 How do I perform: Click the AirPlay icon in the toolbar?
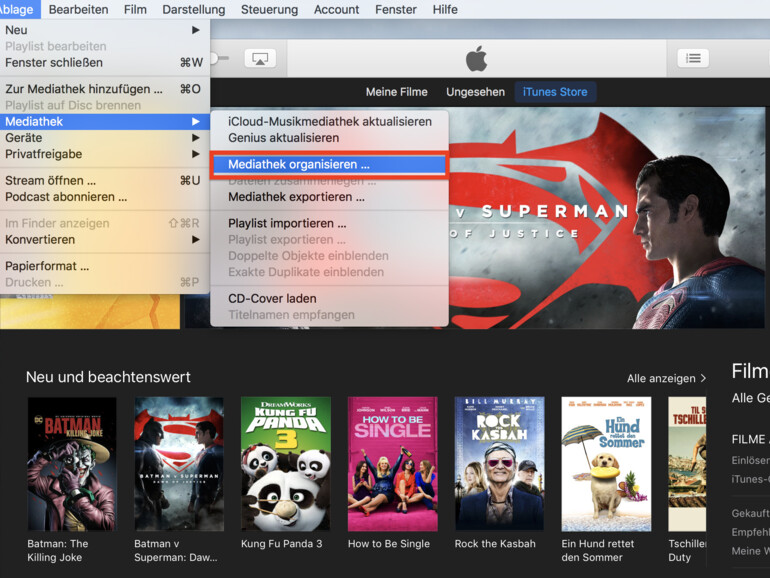(260, 58)
